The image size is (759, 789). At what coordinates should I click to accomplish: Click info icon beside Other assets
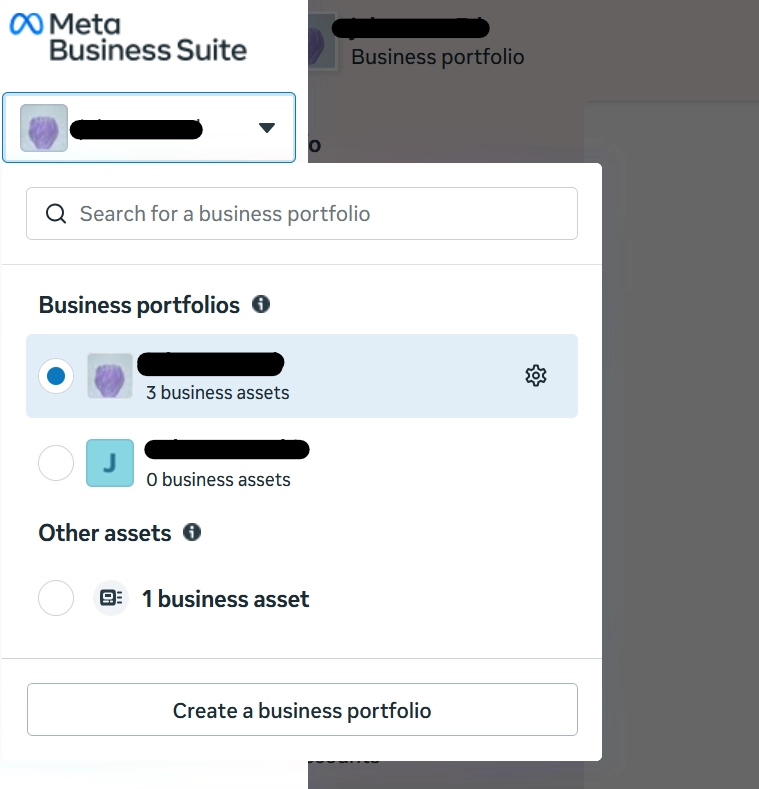tap(192, 532)
